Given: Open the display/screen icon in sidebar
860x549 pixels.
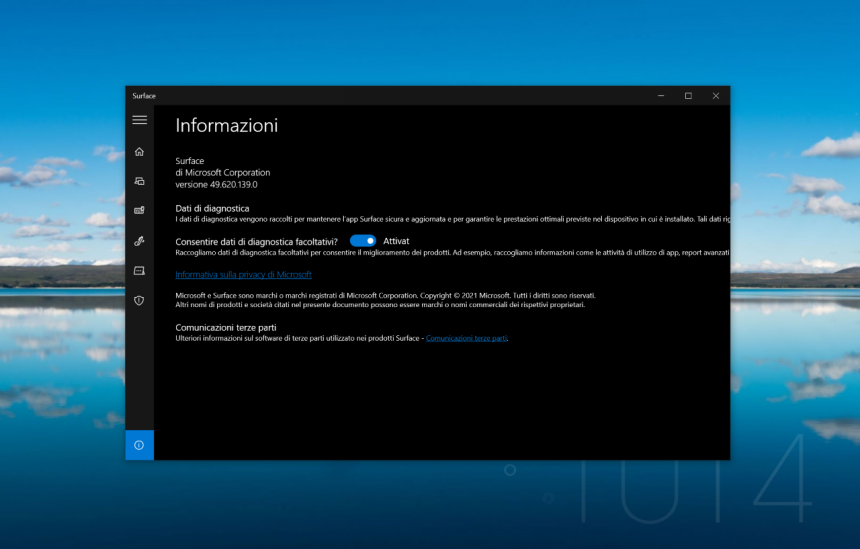Looking at the screenshot, I should pos(139,270).
